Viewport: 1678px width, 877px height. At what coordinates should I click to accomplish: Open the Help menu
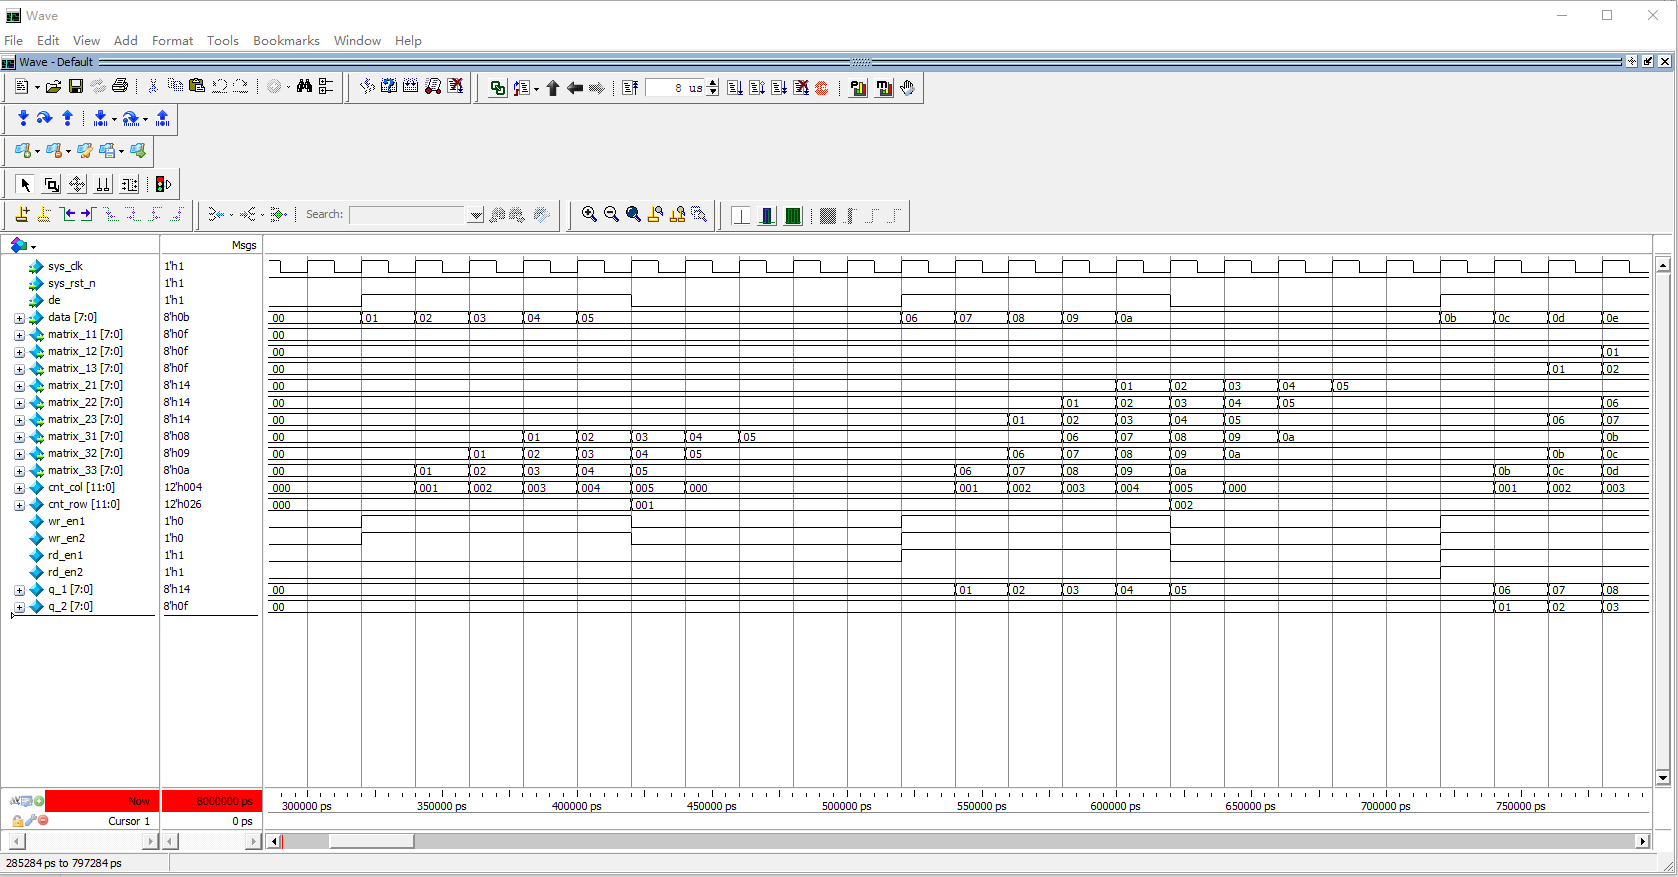click(408, 41)
